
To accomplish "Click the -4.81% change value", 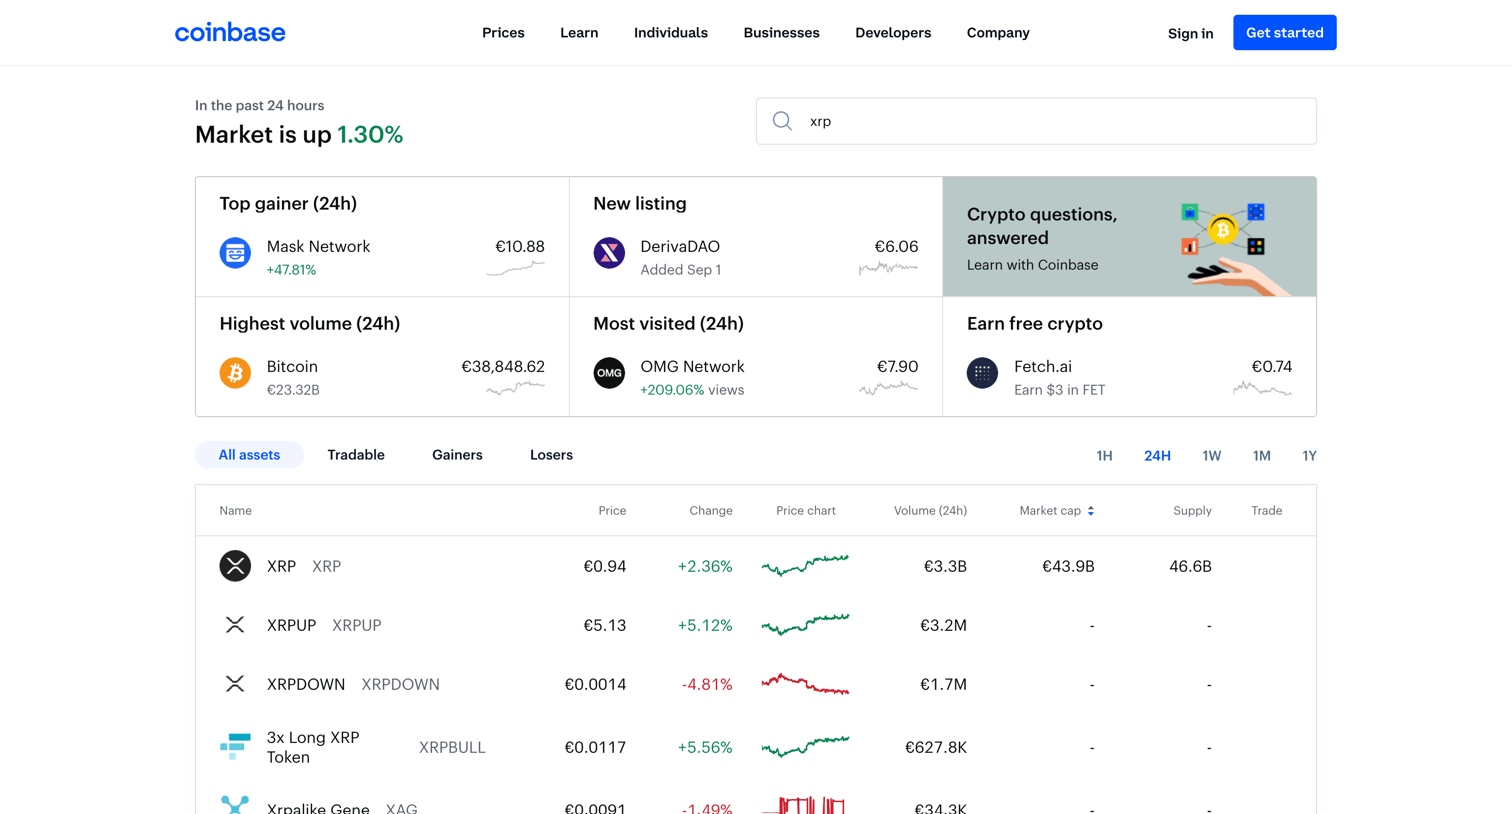I will pyautogui.click(x=707, y=684).
